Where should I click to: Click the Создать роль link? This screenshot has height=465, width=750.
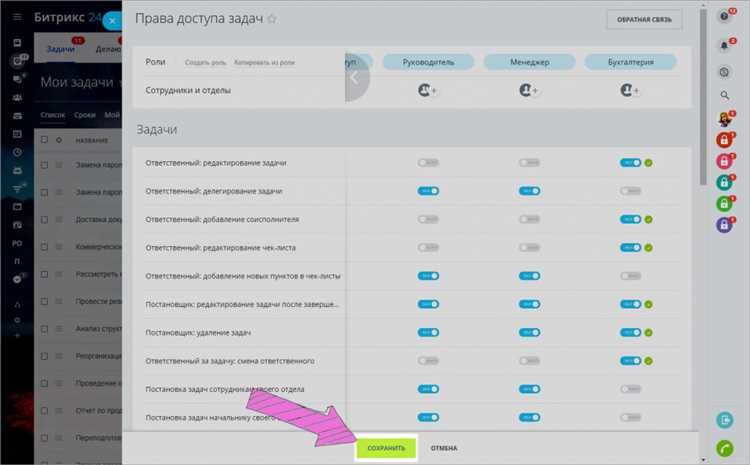205,63
